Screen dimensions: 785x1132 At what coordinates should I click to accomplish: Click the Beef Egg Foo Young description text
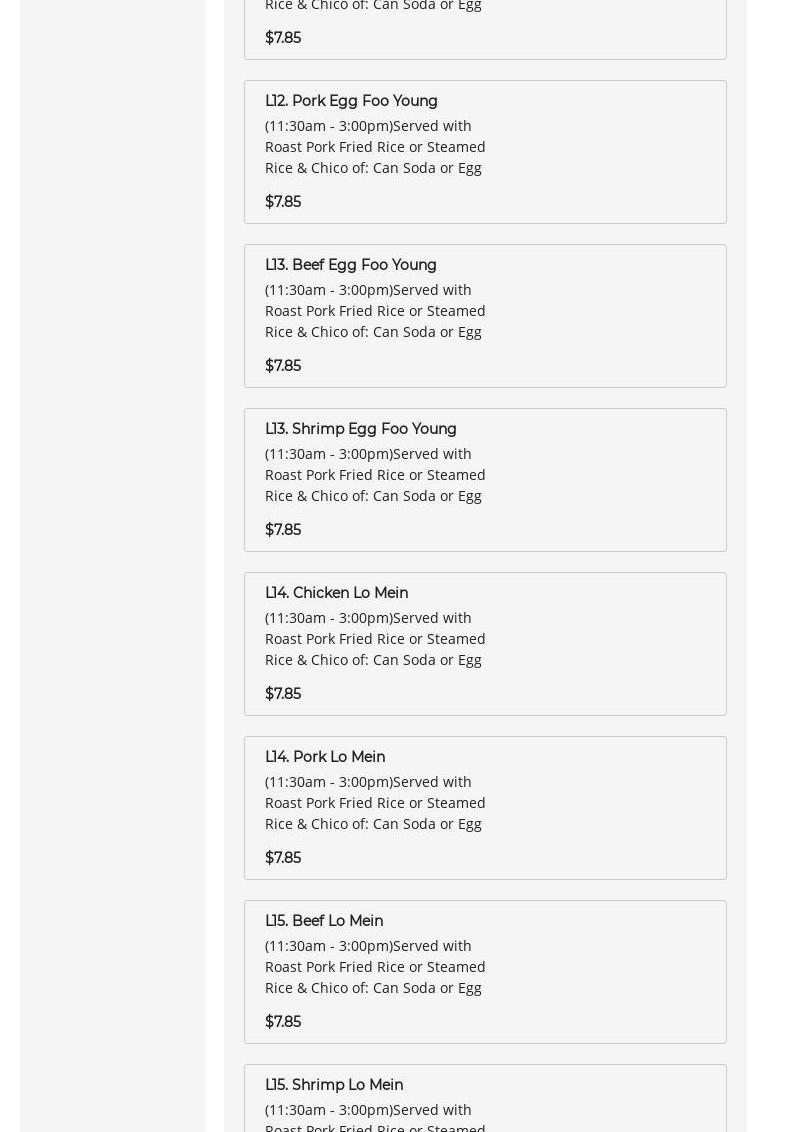(x=375, y=311)
